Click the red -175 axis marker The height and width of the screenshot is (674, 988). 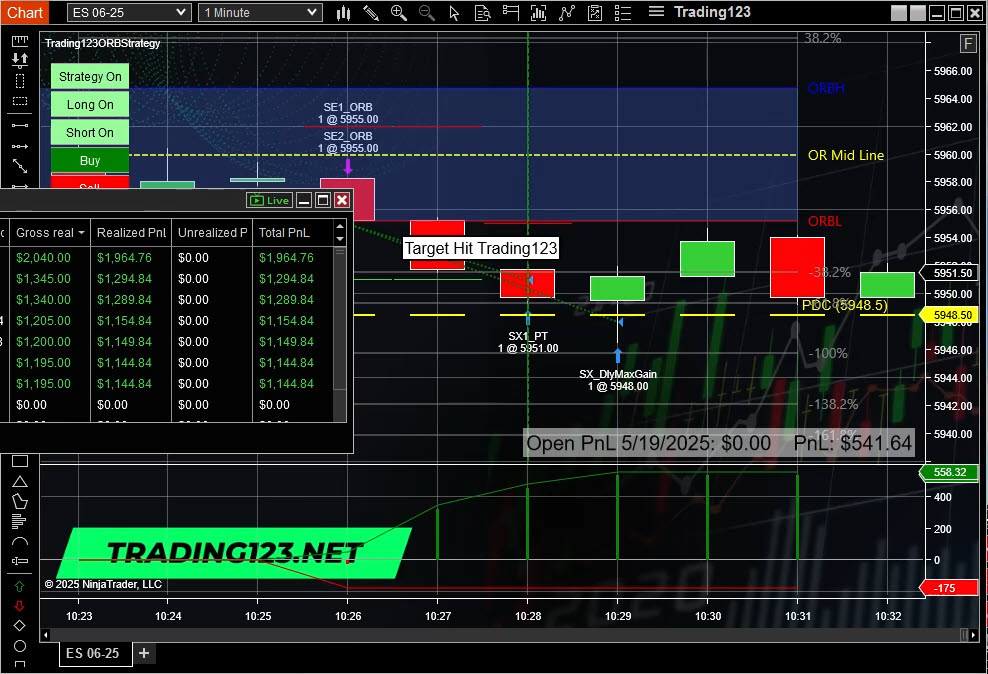[950, 588]
